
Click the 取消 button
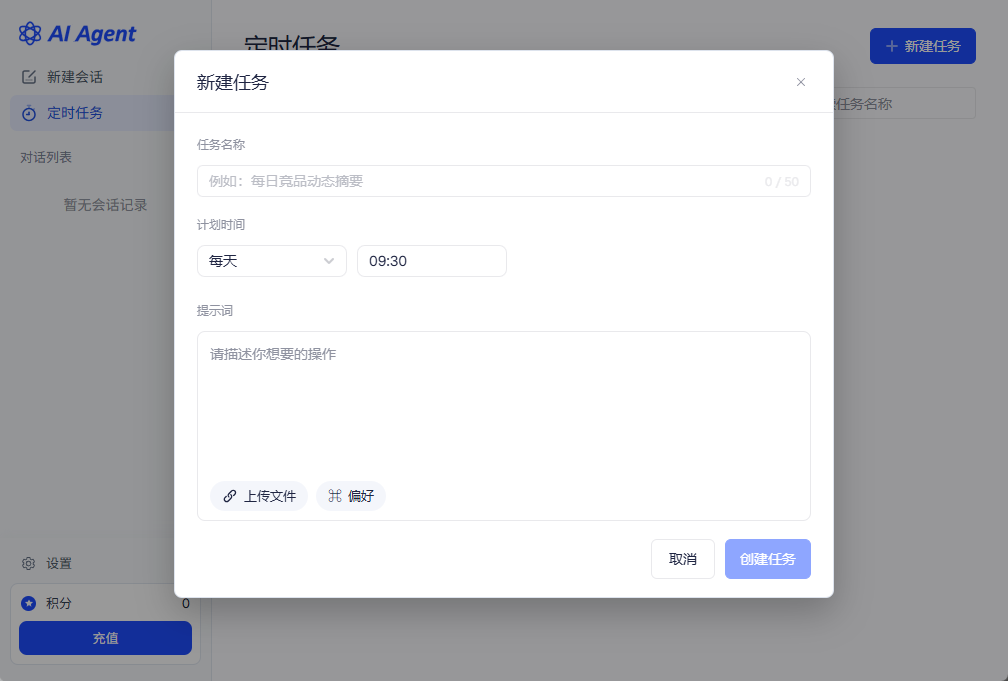[683, 559]
